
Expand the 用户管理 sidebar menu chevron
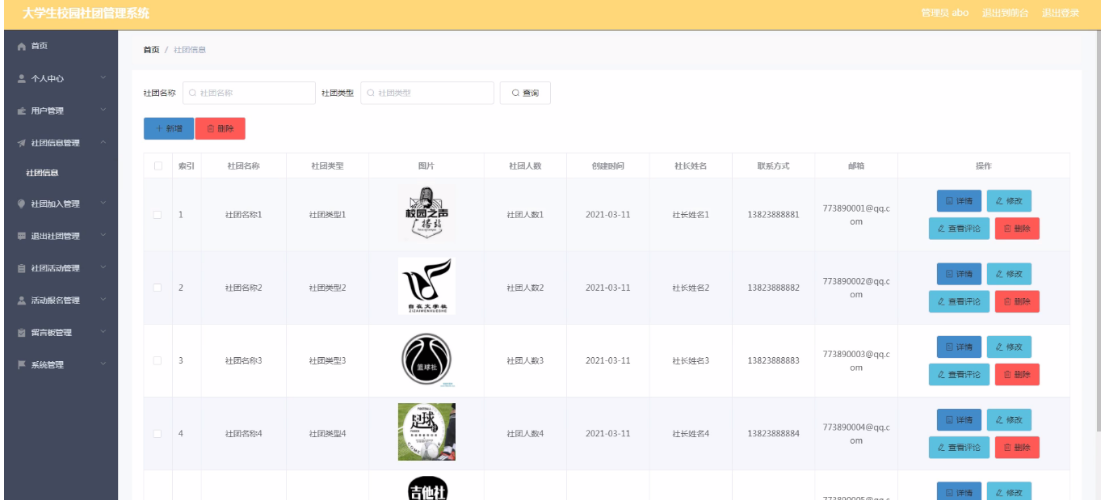[103, 110]
